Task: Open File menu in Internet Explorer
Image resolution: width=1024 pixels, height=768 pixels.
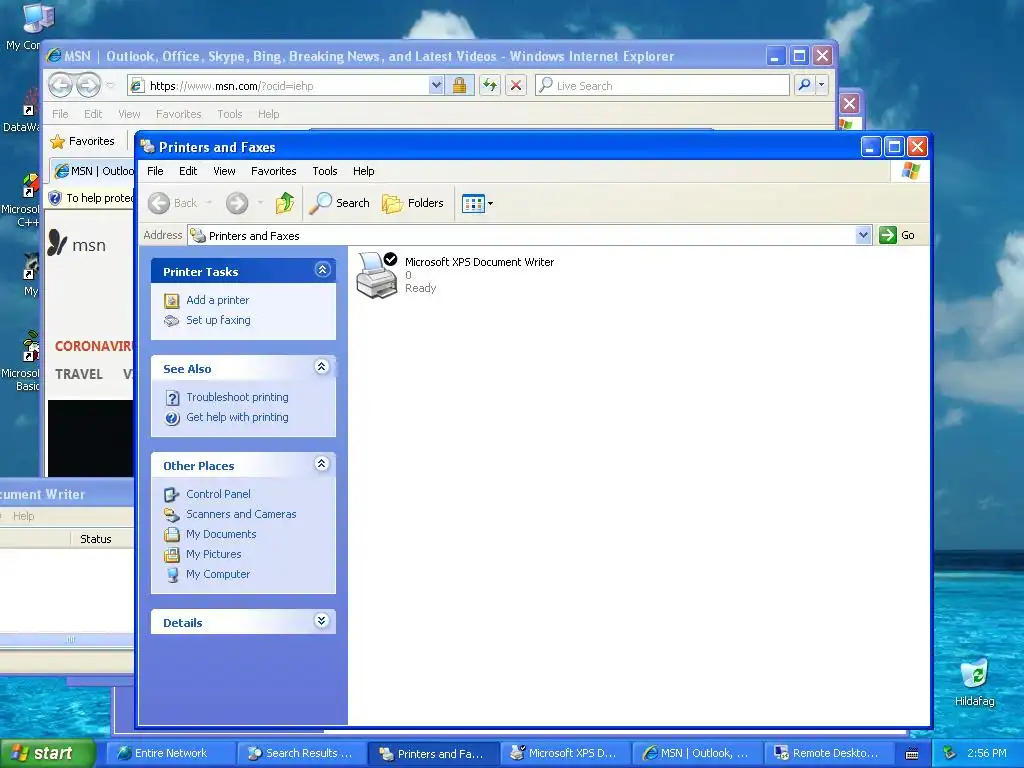Action: 60,114
